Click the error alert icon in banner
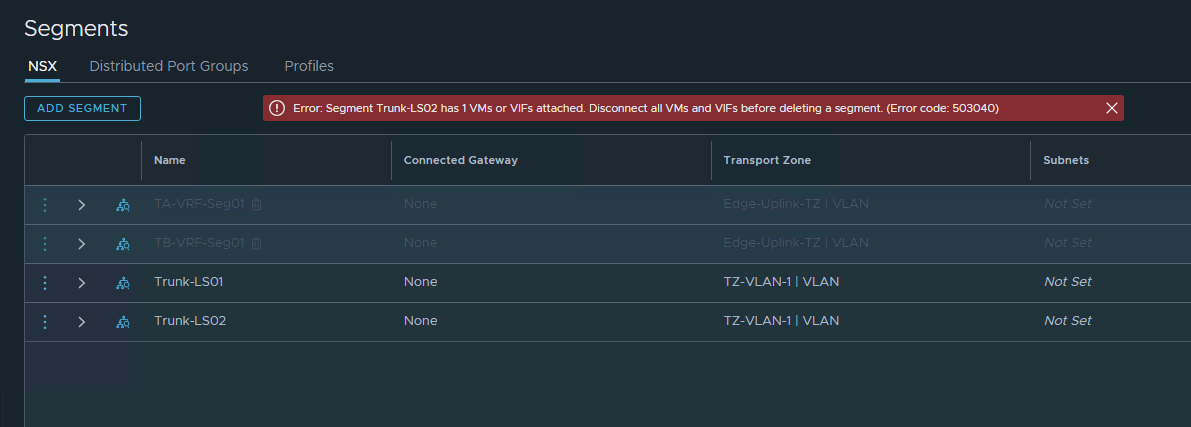Screen dimensions: 1191x427 [277, 108]
